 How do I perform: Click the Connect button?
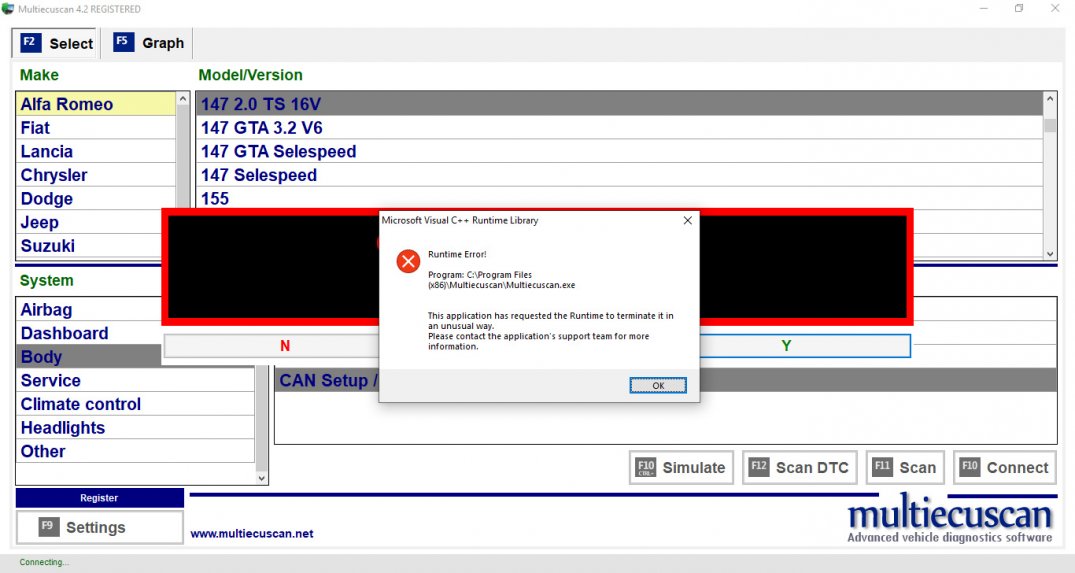(1004, 467)
